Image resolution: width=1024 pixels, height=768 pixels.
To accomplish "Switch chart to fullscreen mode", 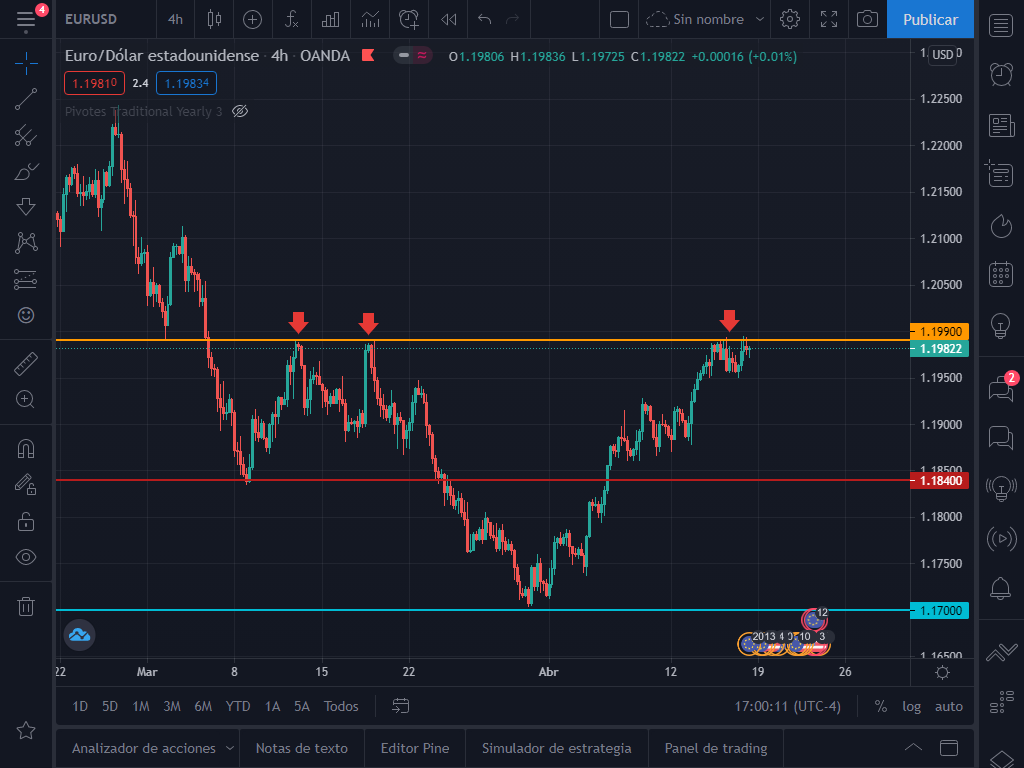I will 829,20.
